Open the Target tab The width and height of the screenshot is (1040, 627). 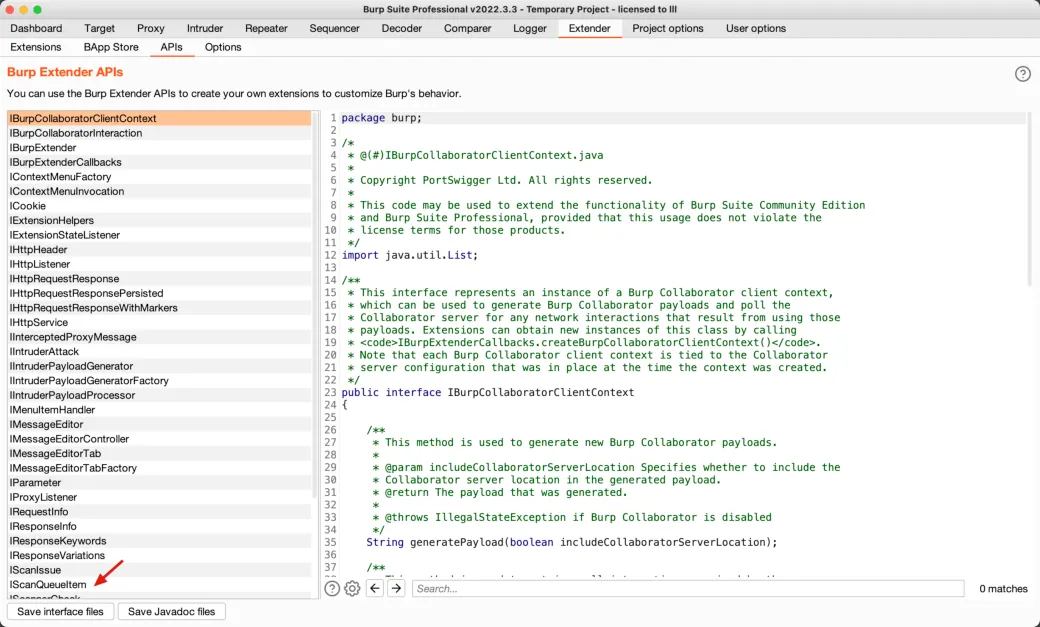(99, 29)
